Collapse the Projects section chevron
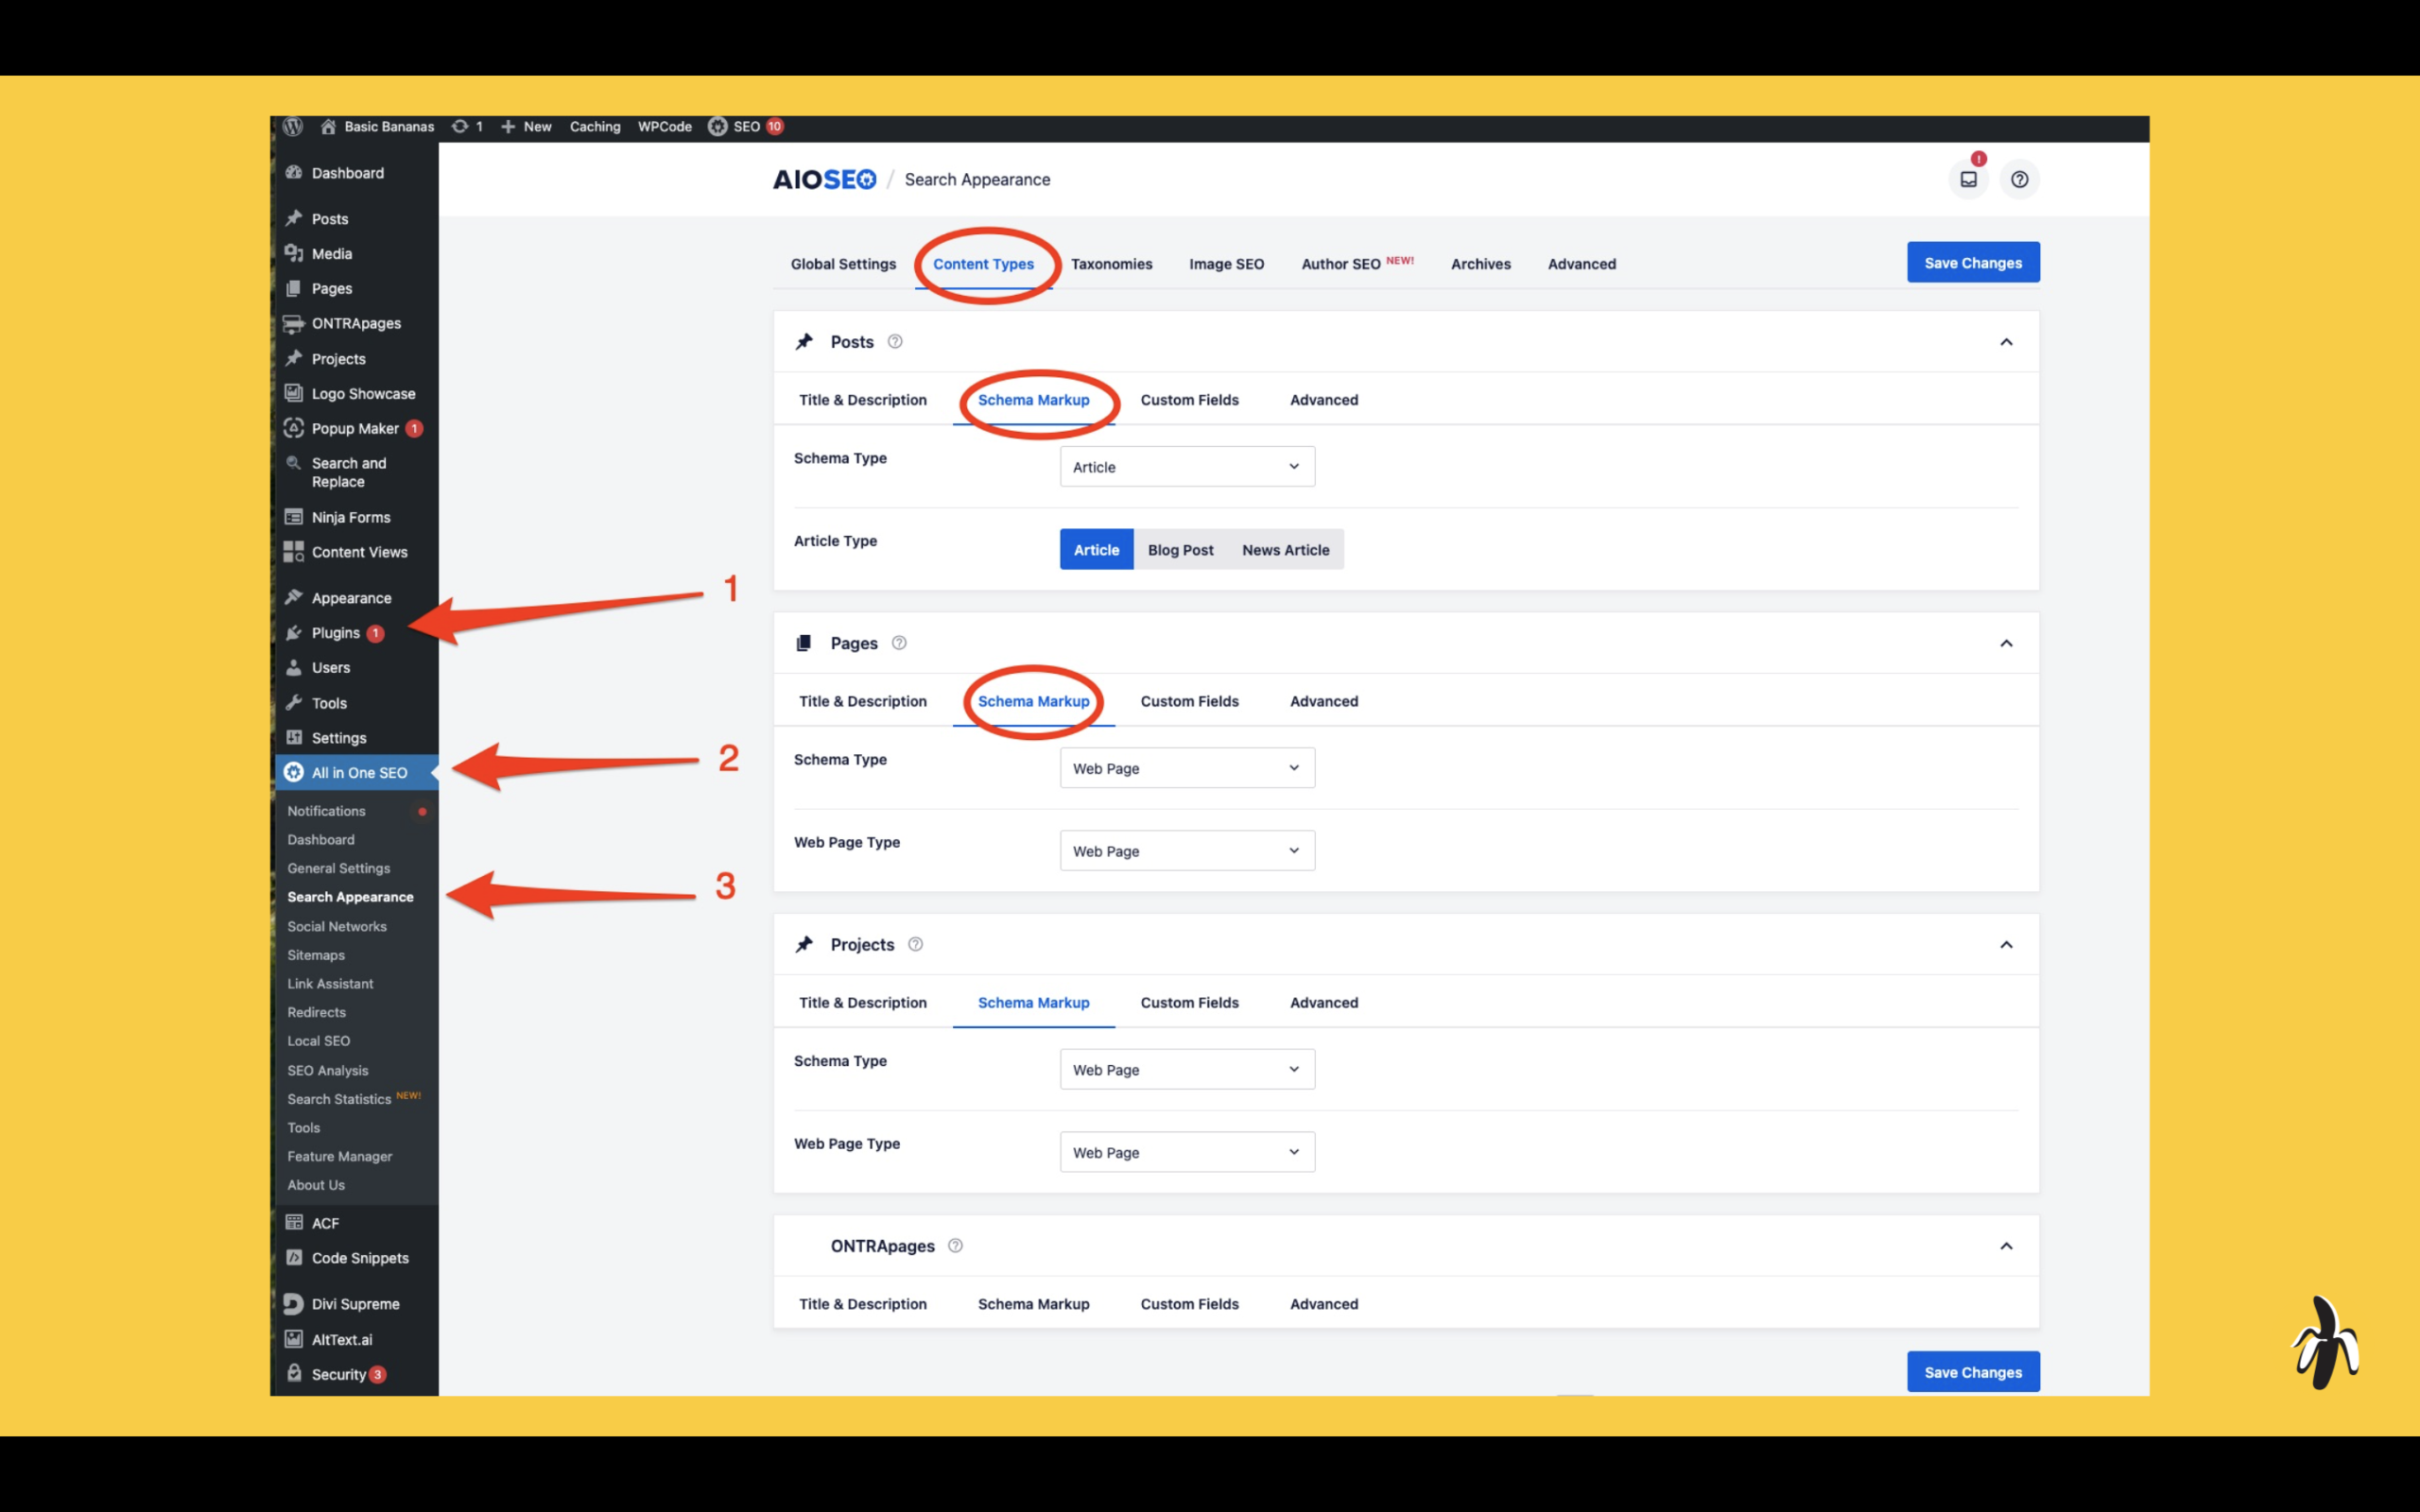The height and width of the screenshot is (1512, 2420). 2006,945
